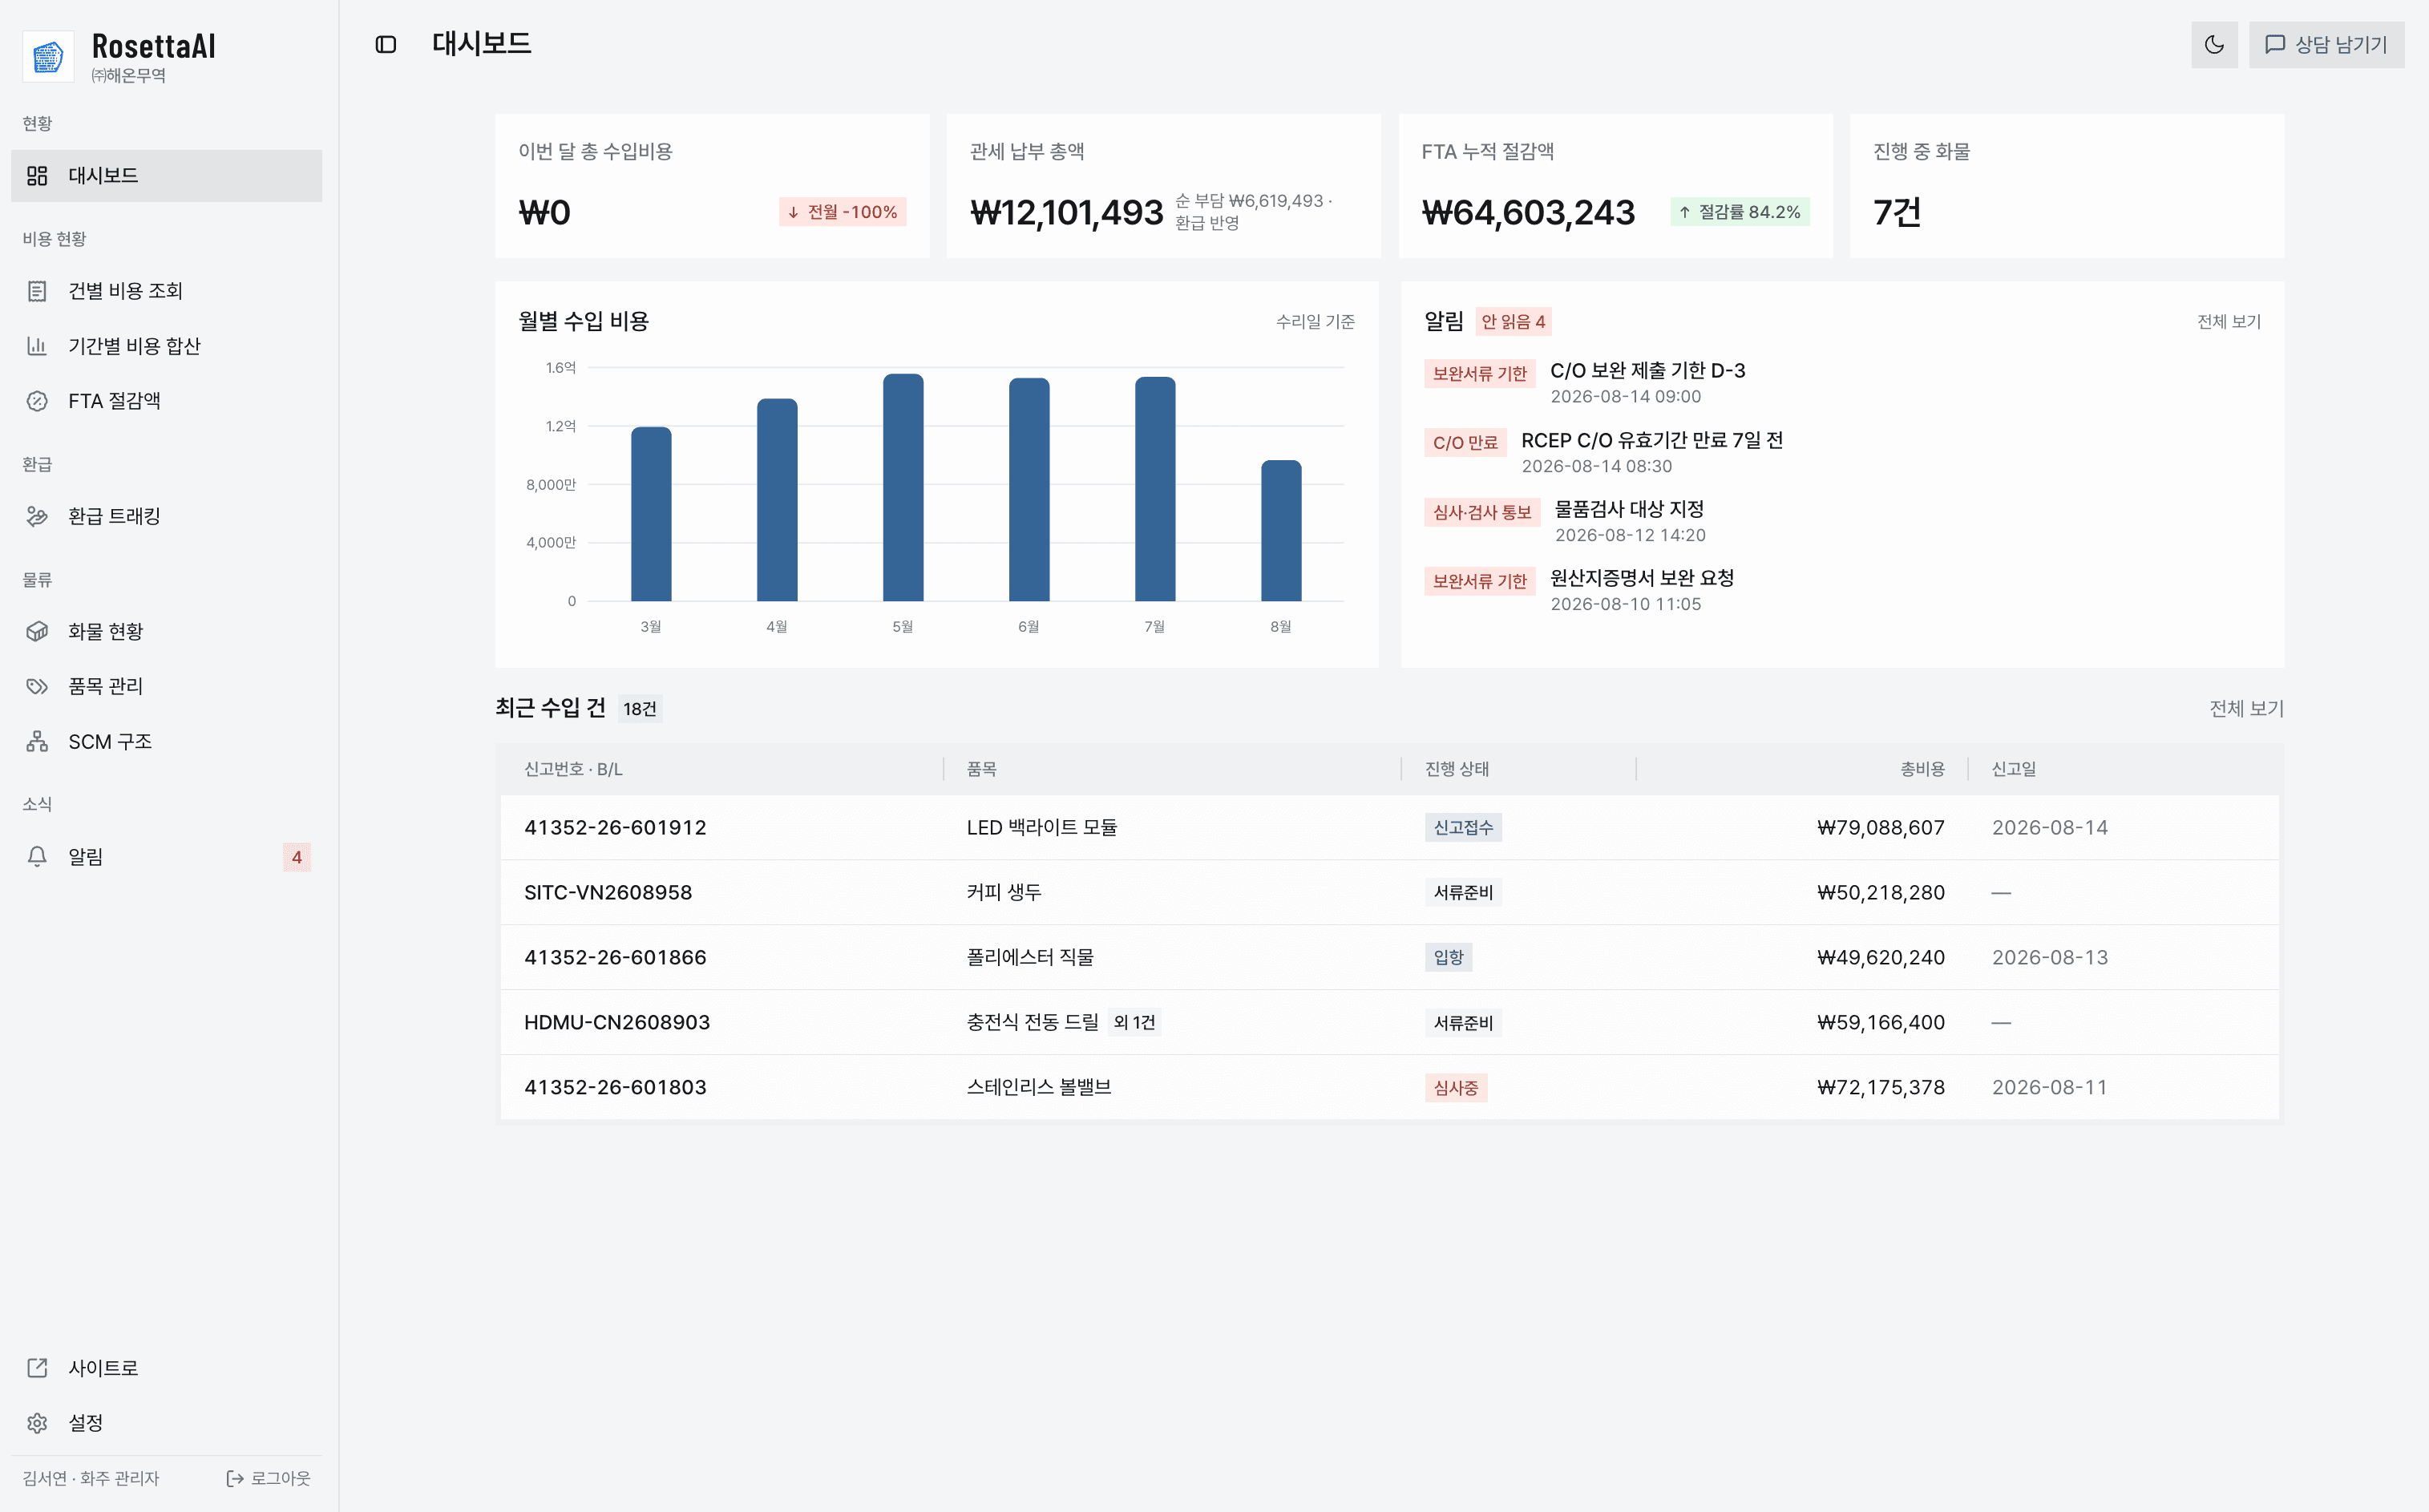Go to FTA 절감액 menu item
Viewport: 2429px width, 1512px height.
167,401
